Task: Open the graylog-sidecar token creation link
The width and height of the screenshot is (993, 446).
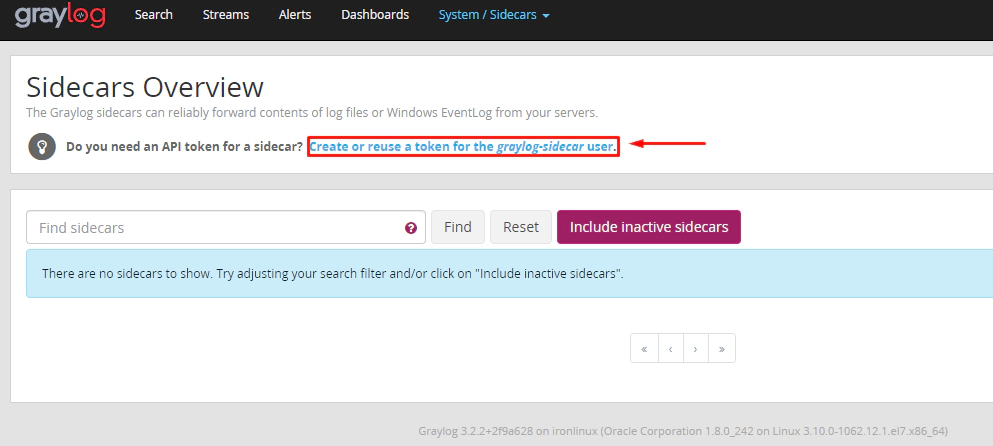Action: click(x=463, y=147)
